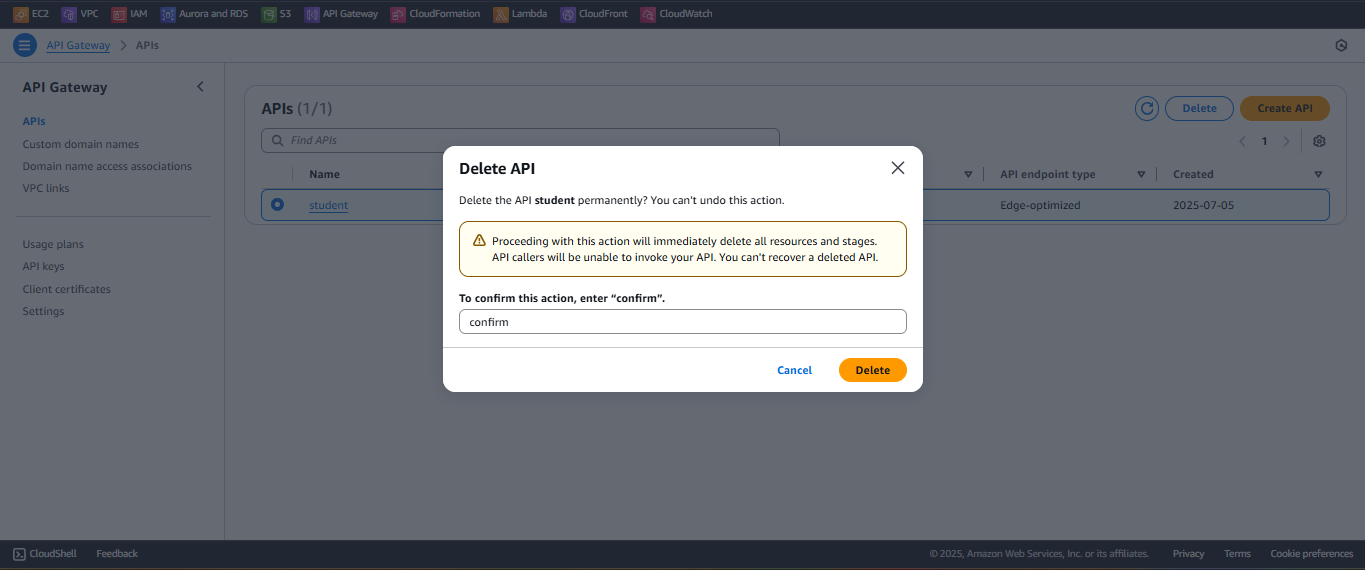Click API Gateway breadcrumb link

click(x=78, y=45)
